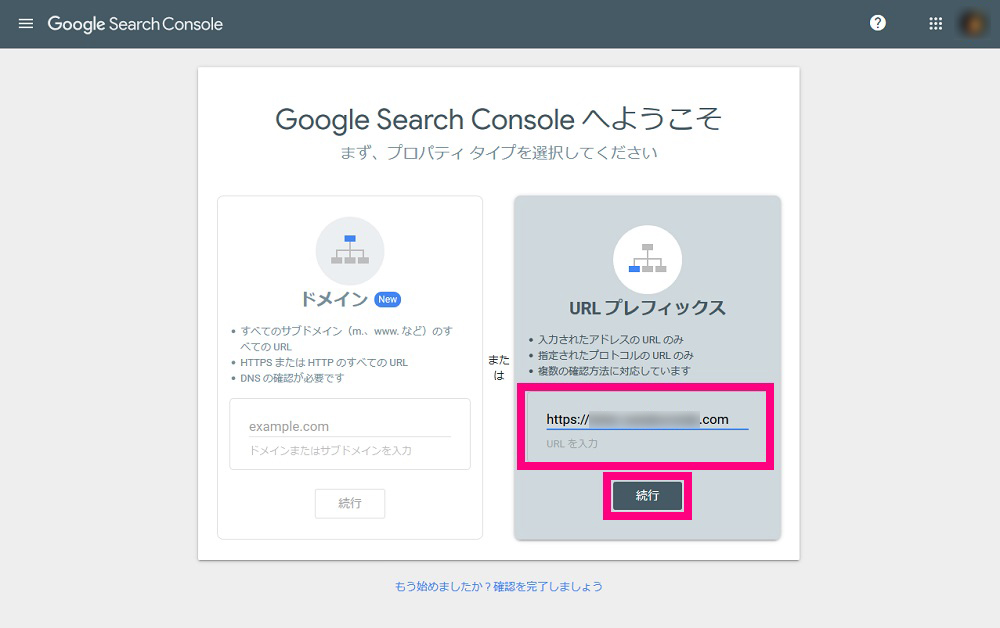
Task: Click the Google Search Console へようこそ title
Action: [x=499, y=119]
